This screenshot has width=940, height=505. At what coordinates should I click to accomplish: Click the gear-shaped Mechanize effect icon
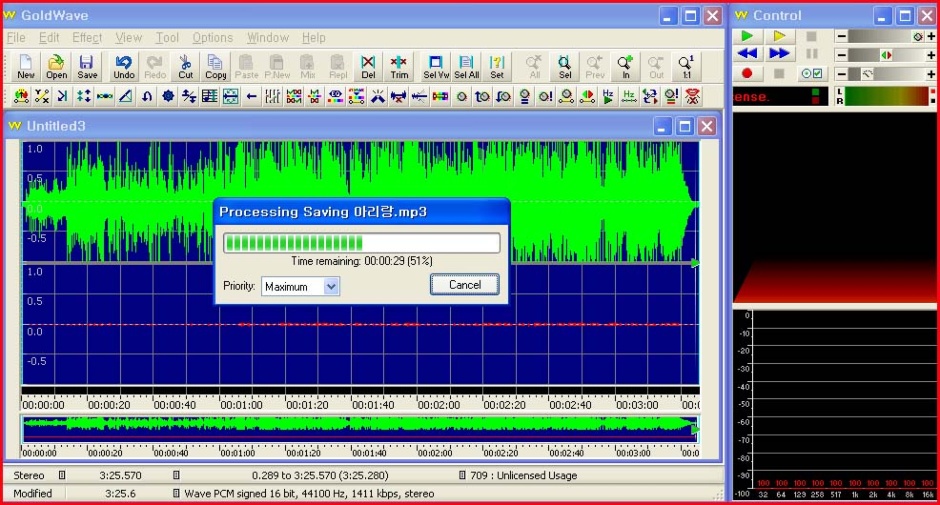coord(168,96)
